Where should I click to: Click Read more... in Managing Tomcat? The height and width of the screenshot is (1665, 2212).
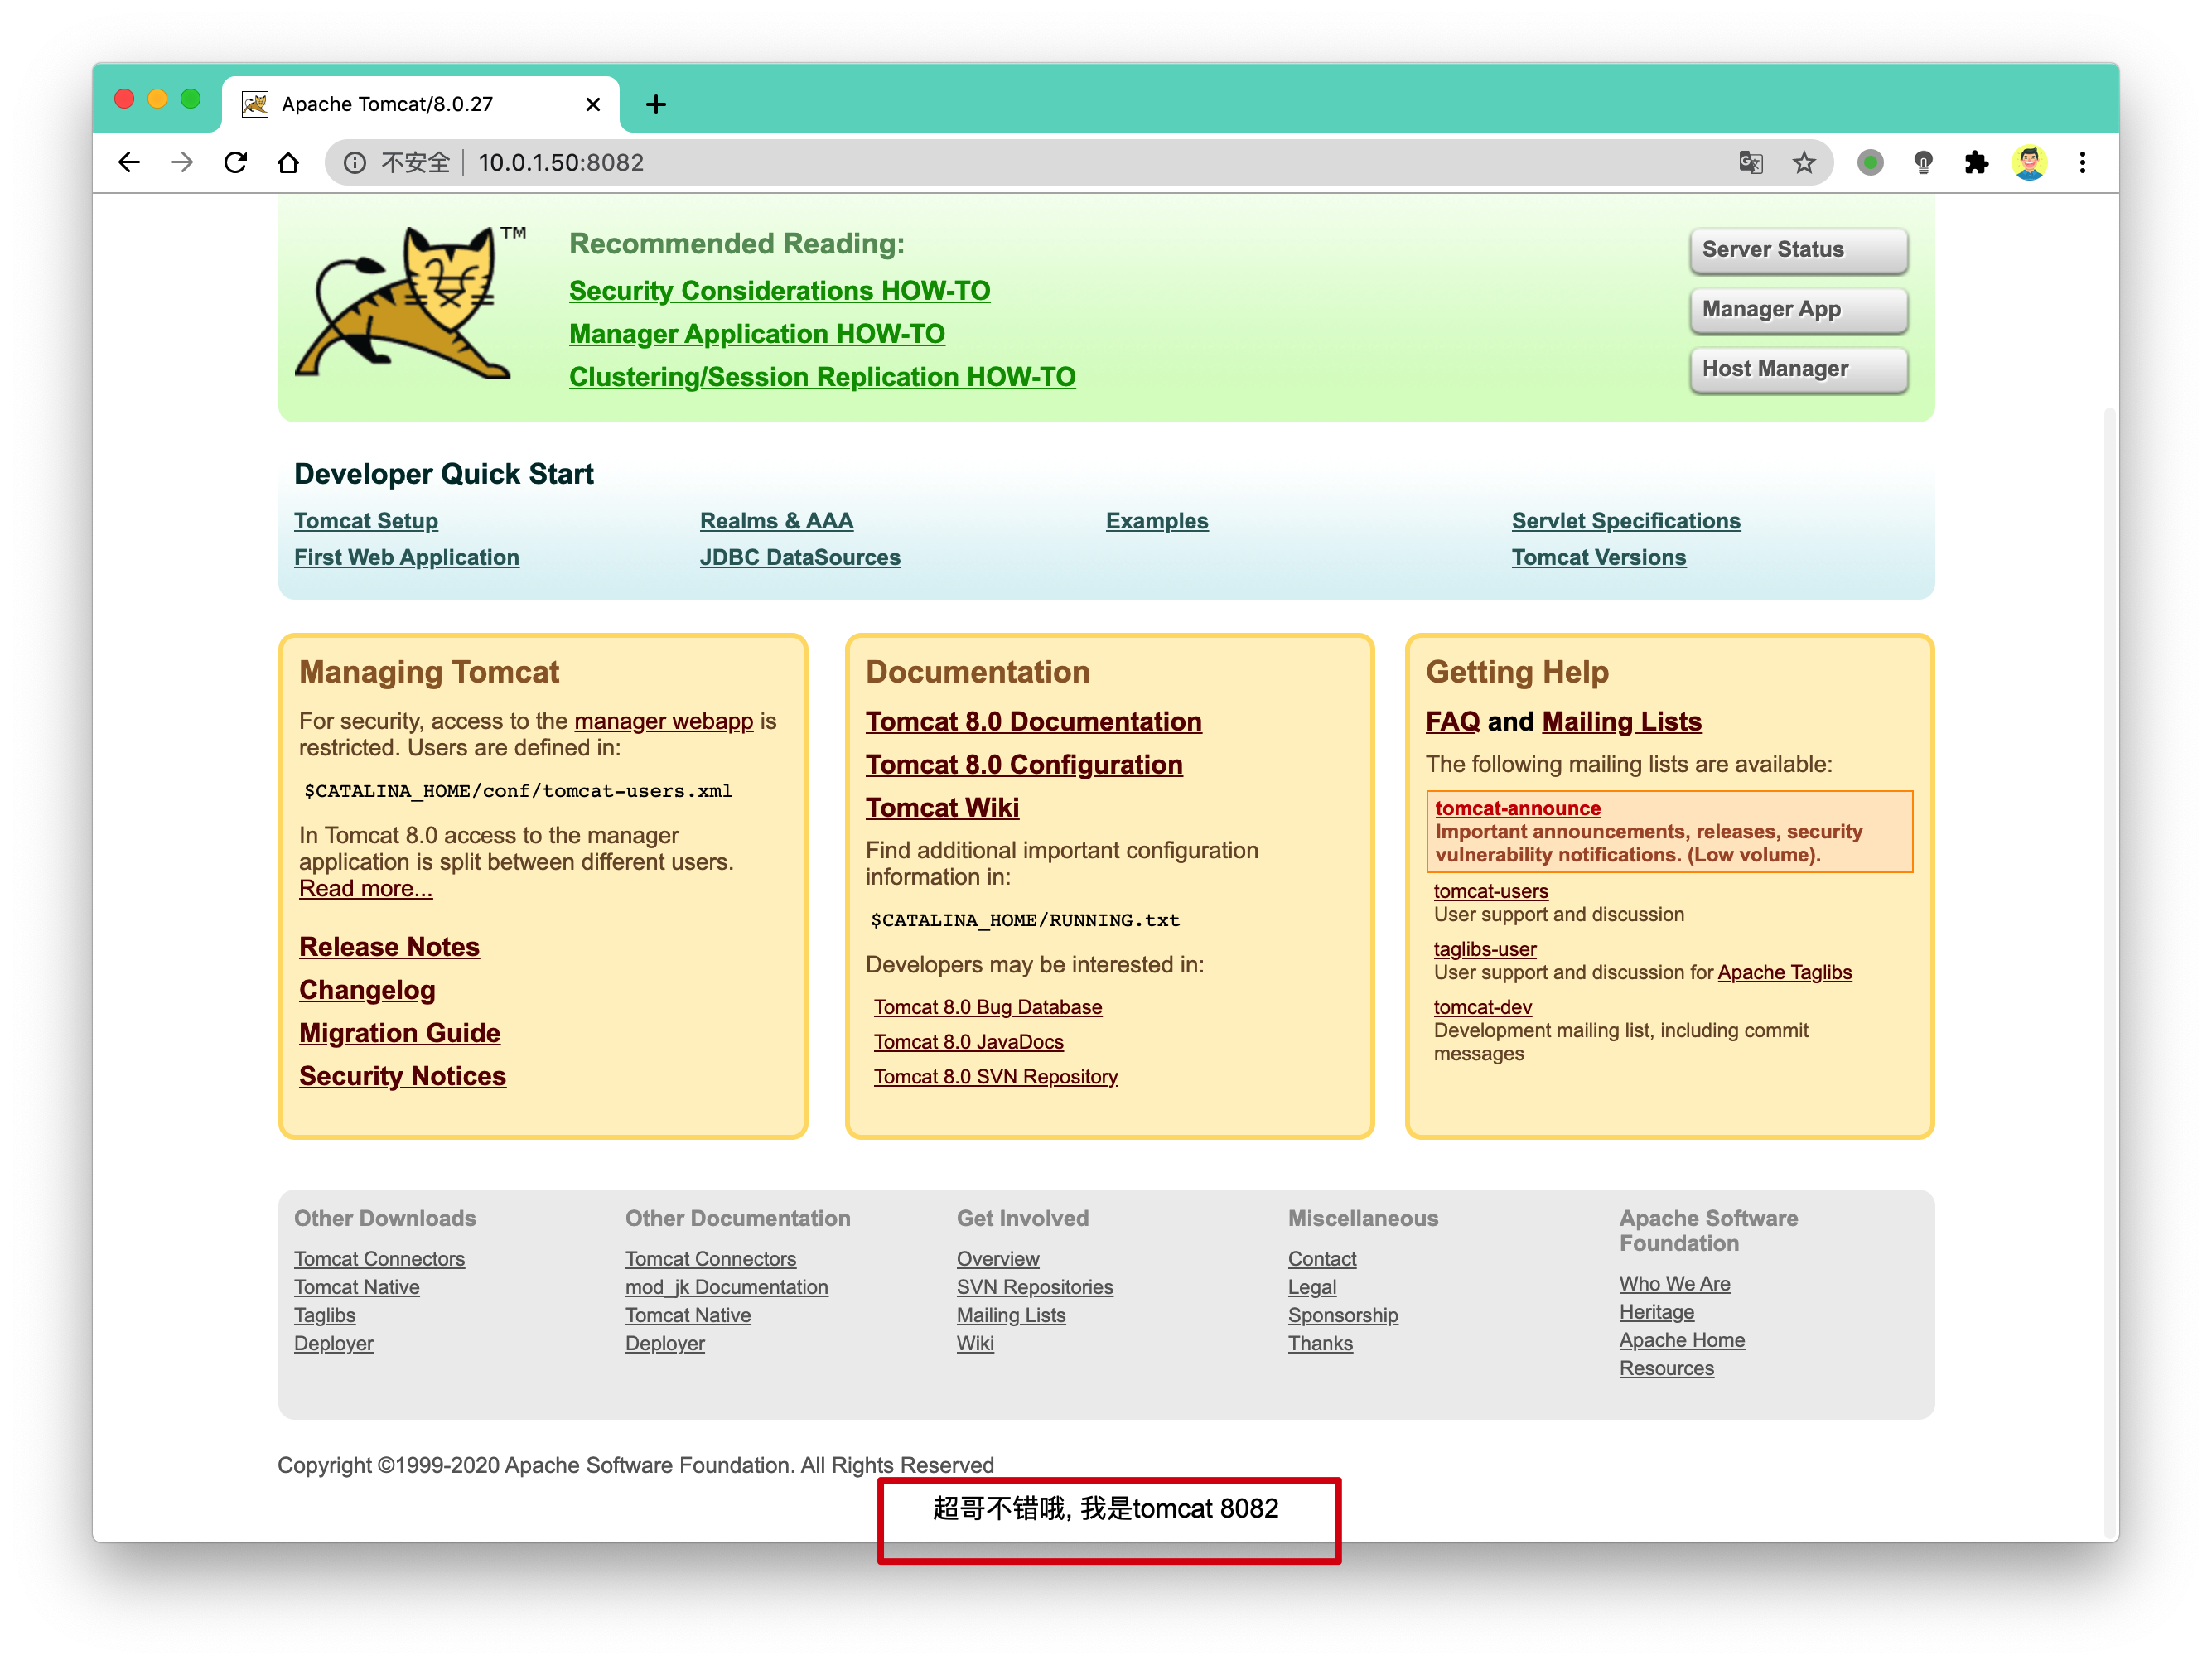[x=365, y=888]
